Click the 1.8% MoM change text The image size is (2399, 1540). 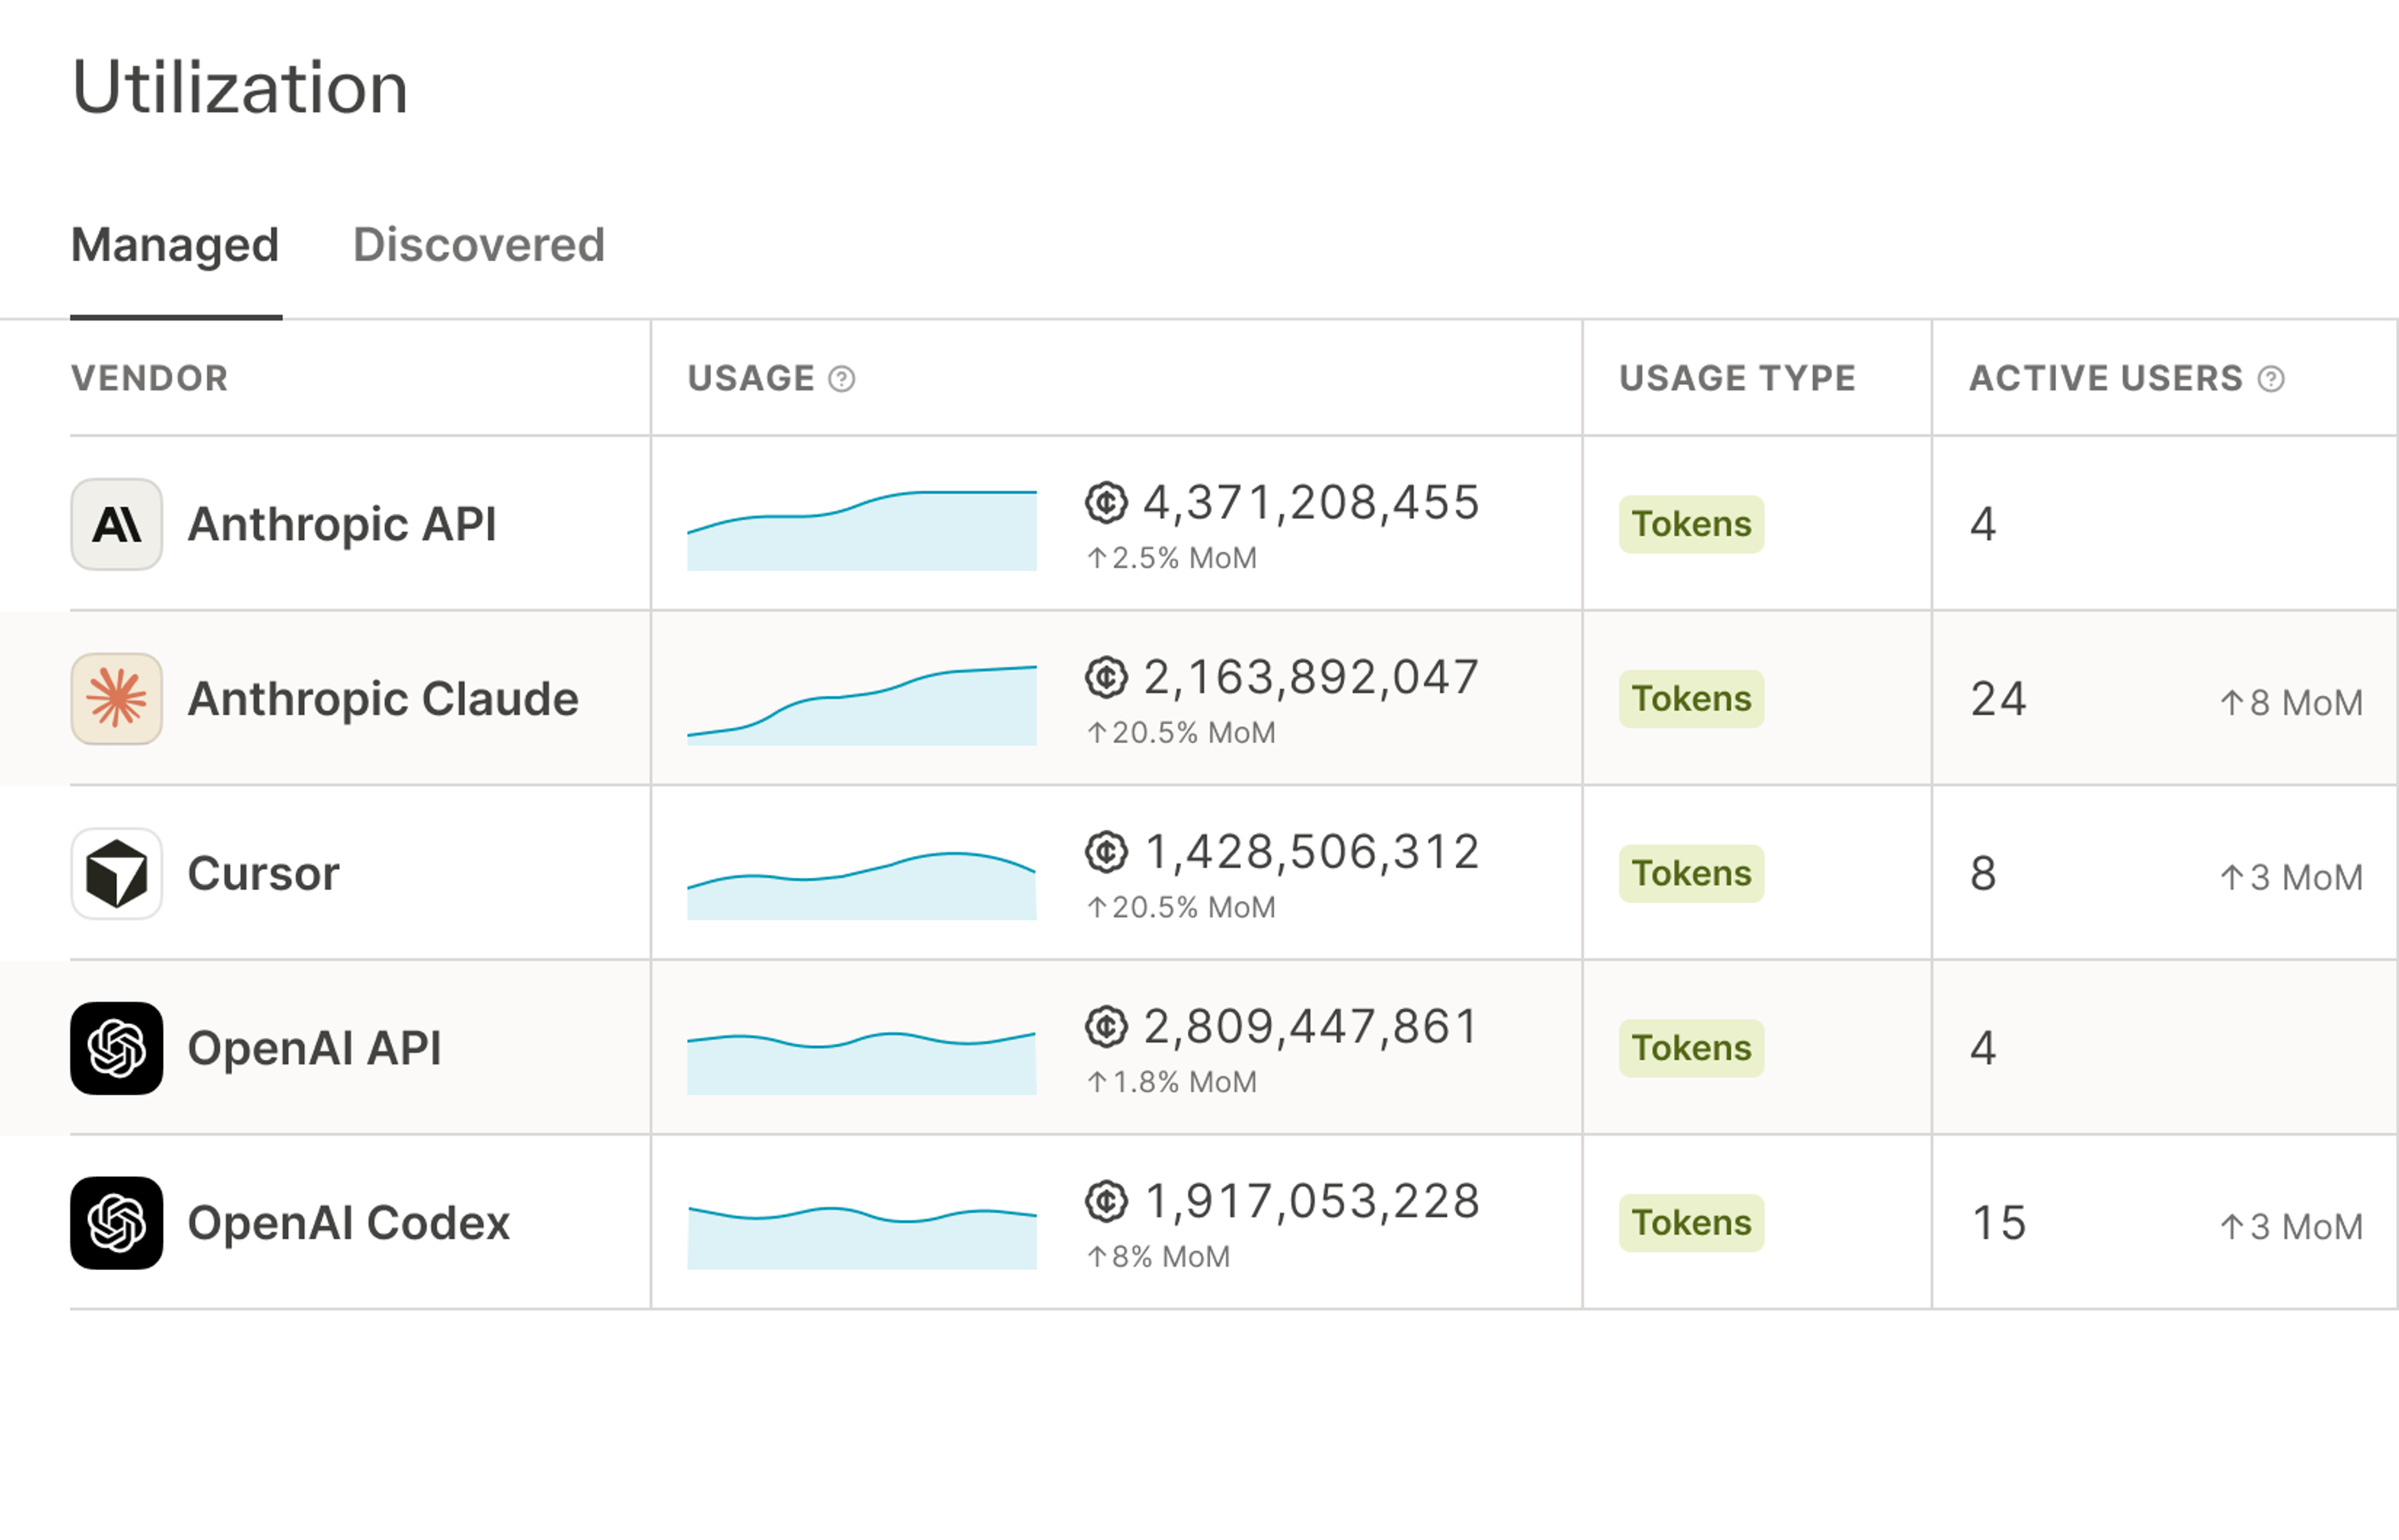click(x=1172, y=1082)
